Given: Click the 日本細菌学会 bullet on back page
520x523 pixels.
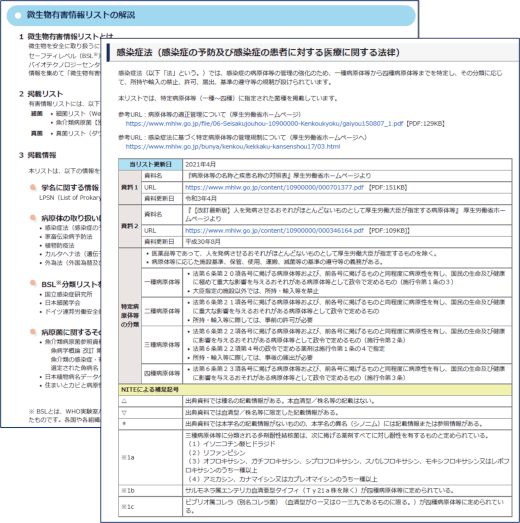Looking at the screenshot, I should (62, 303).
